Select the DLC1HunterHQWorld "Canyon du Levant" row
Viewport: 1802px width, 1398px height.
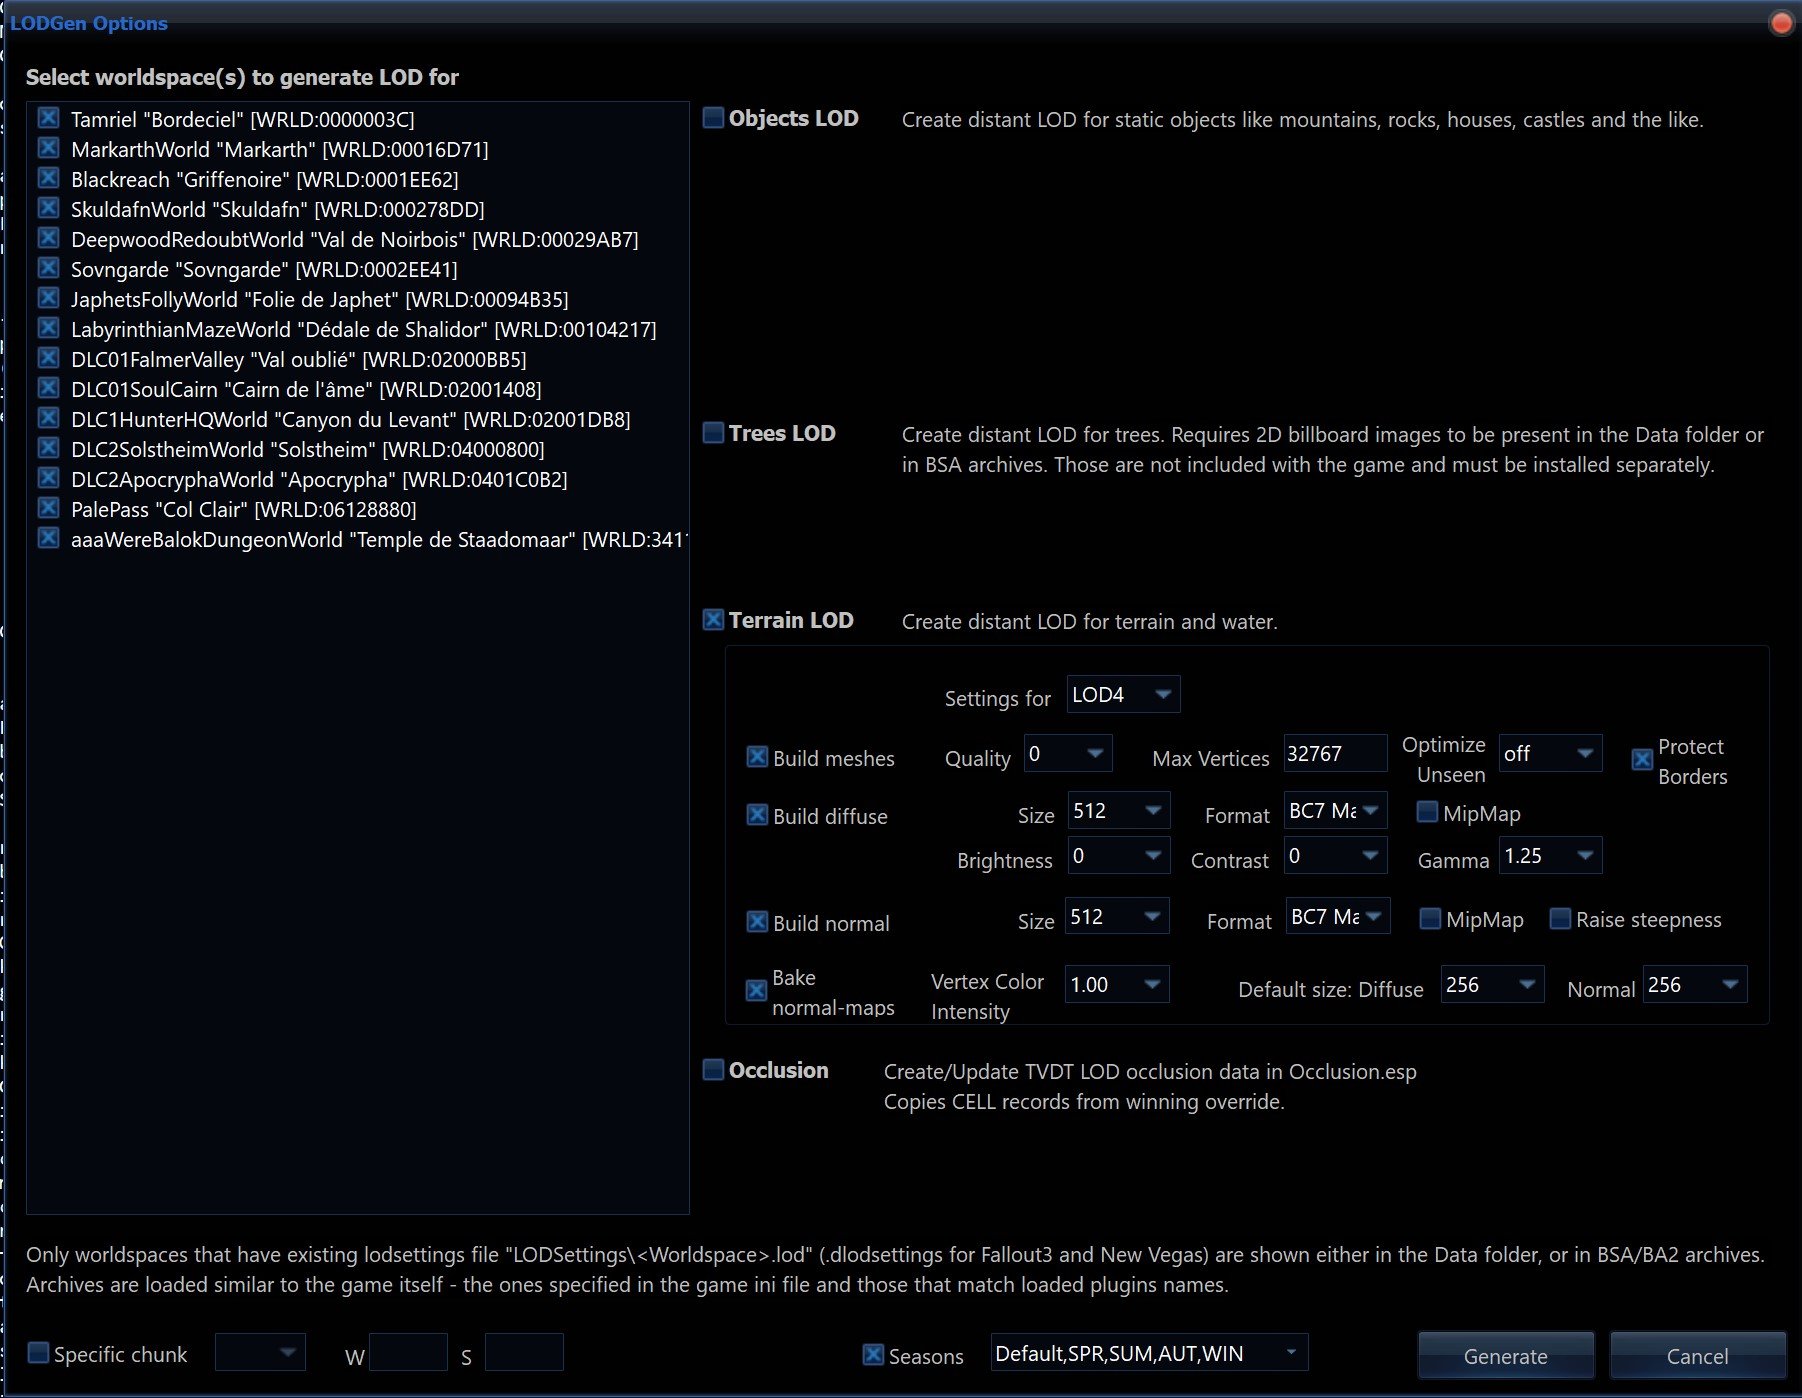click(351, 419)
